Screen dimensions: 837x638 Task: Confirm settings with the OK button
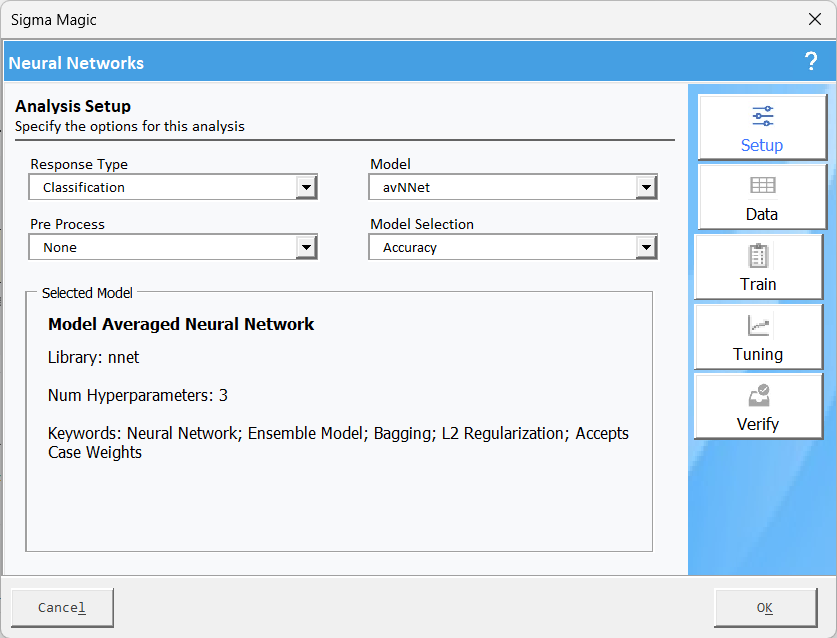(764, 607)
